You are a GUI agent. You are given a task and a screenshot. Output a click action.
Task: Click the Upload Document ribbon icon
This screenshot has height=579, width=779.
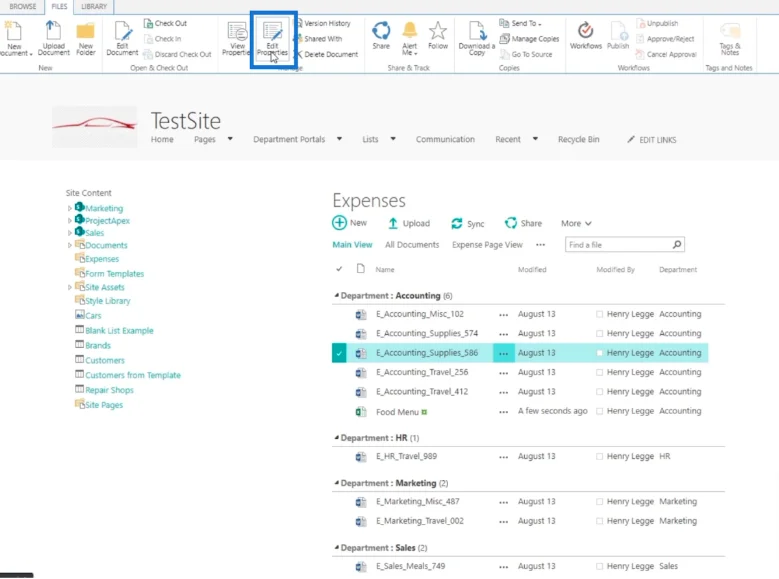pos(53,38)
